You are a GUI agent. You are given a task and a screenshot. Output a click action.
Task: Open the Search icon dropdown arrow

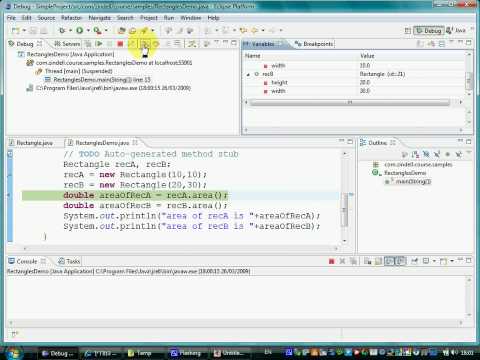point(153,31)
